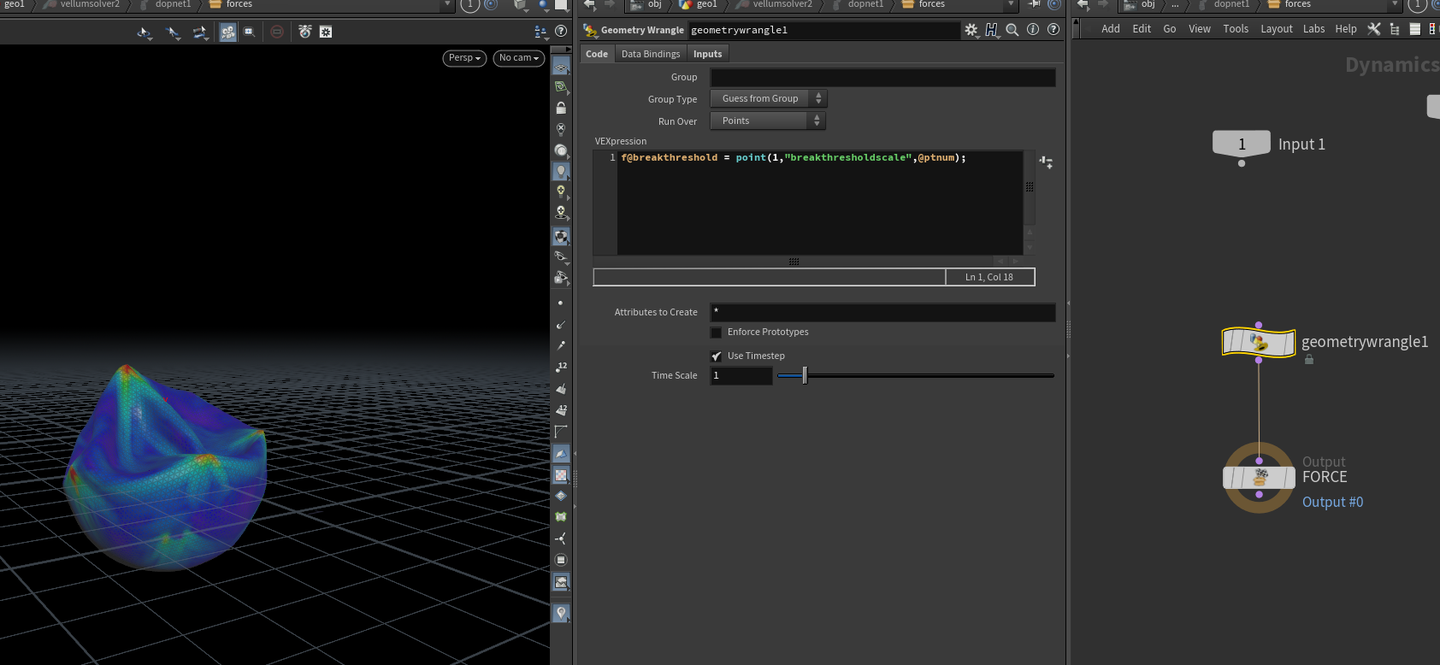Open the Group Type dropdown
The width and height of the screenshot is (1440, 665).
click(x=768, y=99)
